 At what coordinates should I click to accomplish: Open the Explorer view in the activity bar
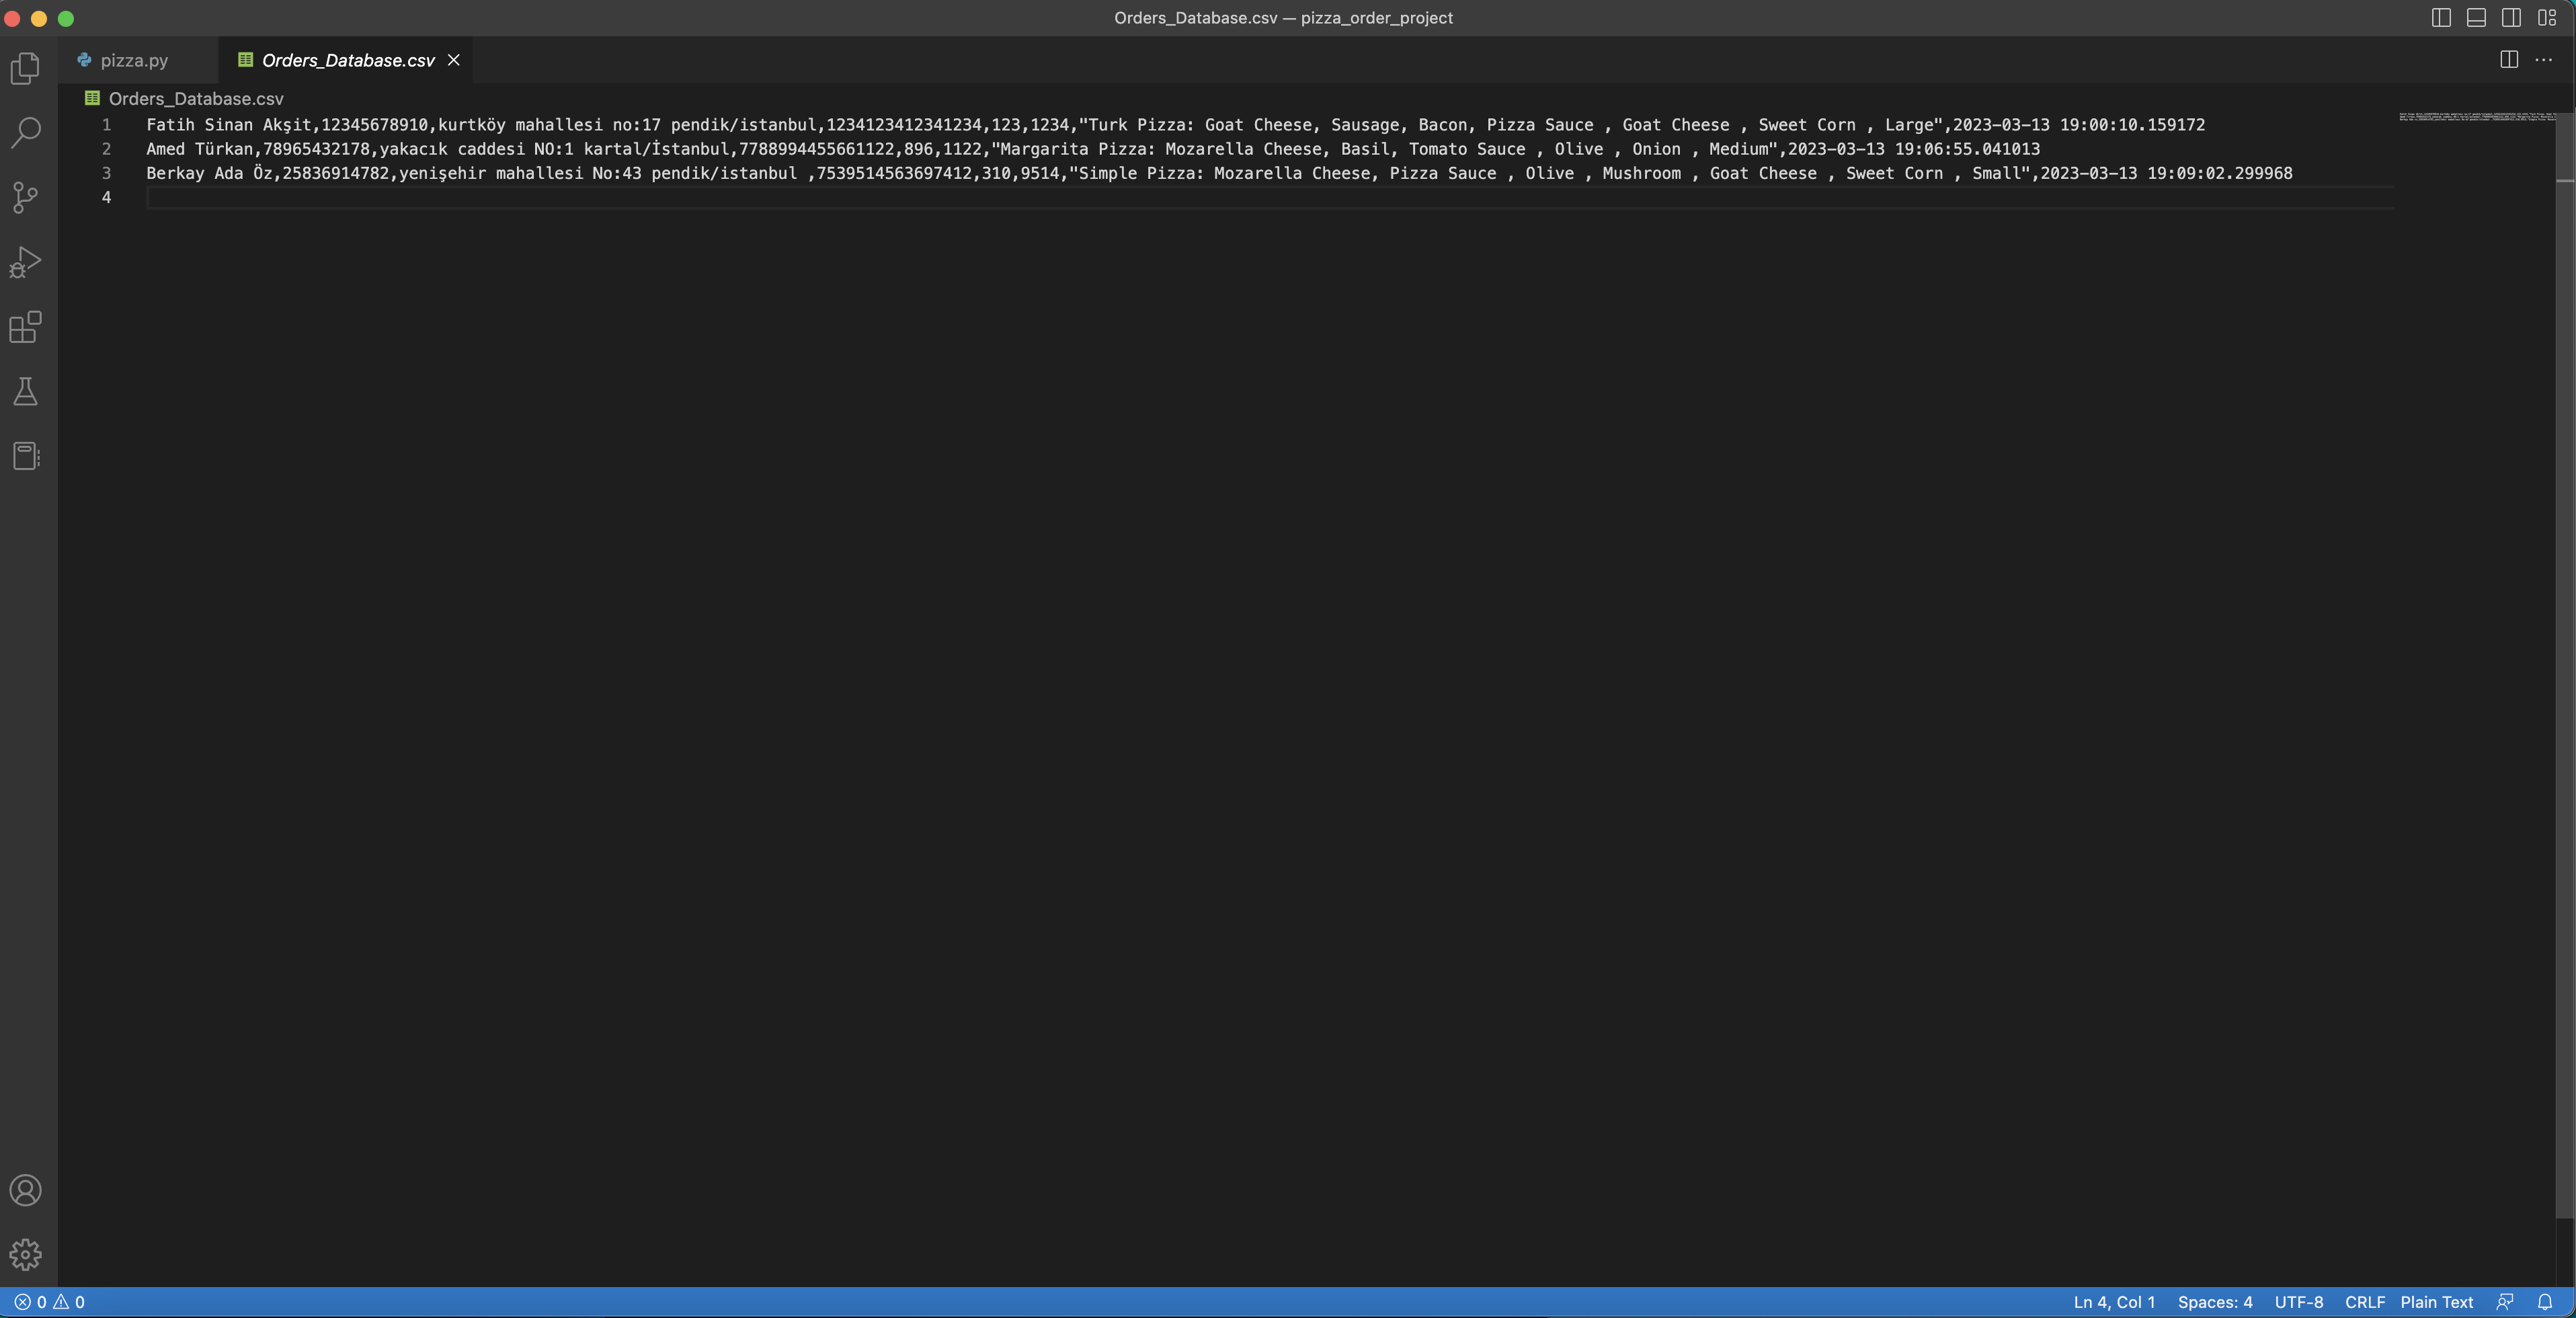click(25, 67)
